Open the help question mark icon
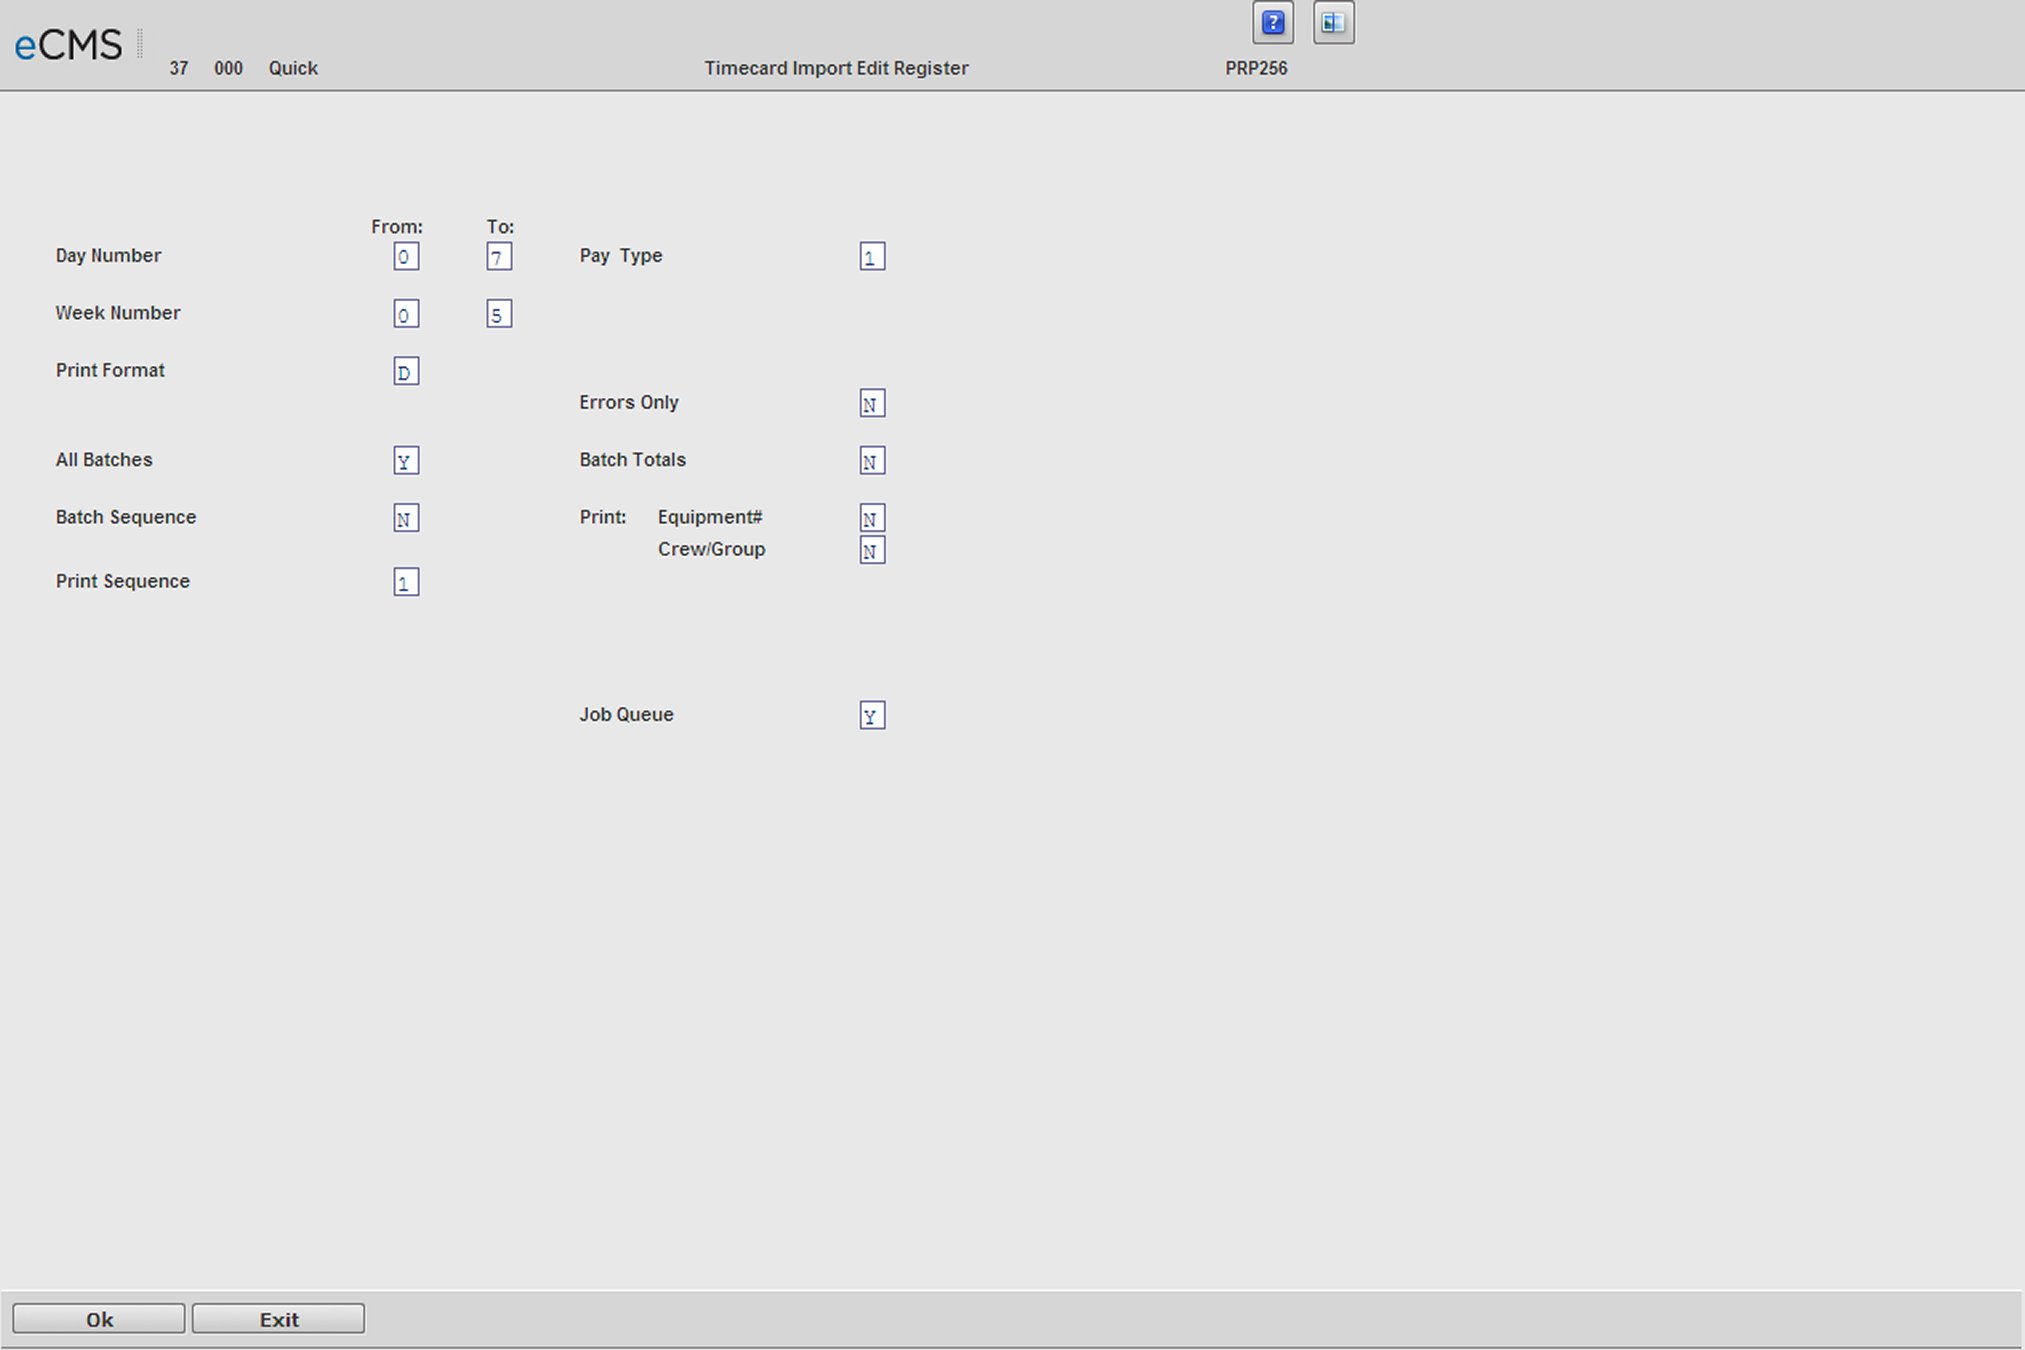The height and width of the screenshot is (1350, 2025). (1273, 23)
